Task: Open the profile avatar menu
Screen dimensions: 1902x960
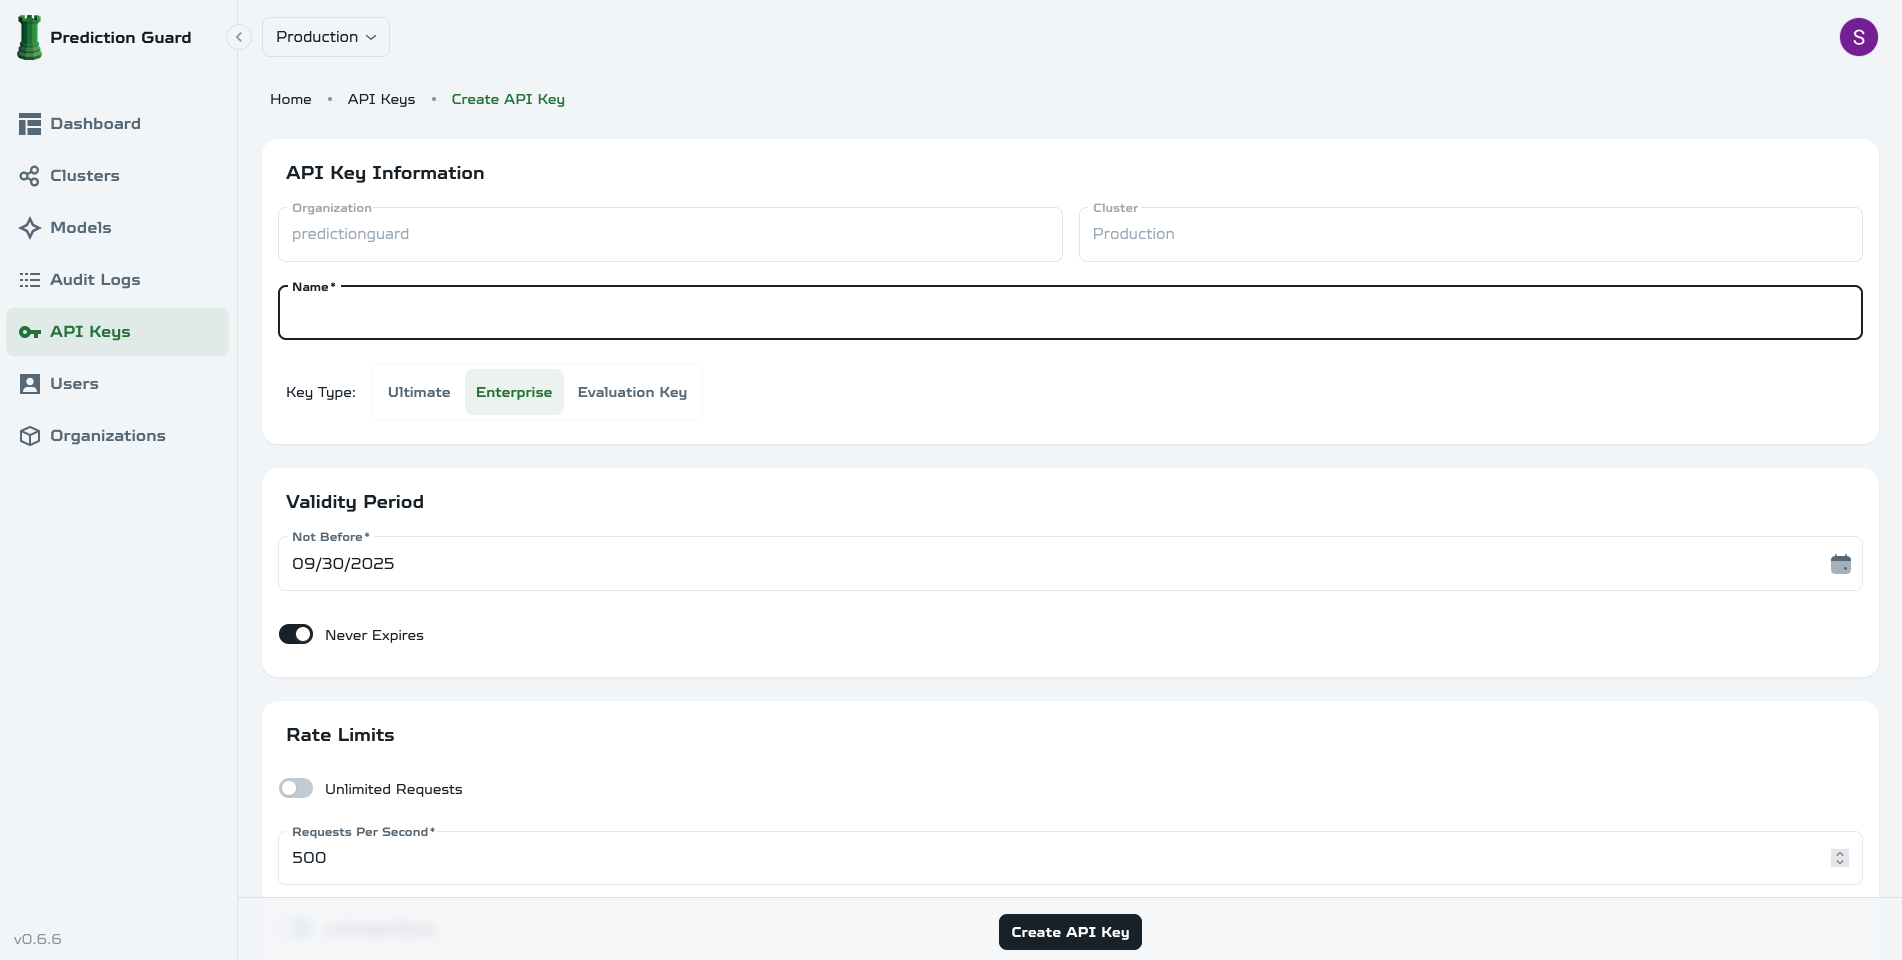Action: click(x=1859, y=37)
